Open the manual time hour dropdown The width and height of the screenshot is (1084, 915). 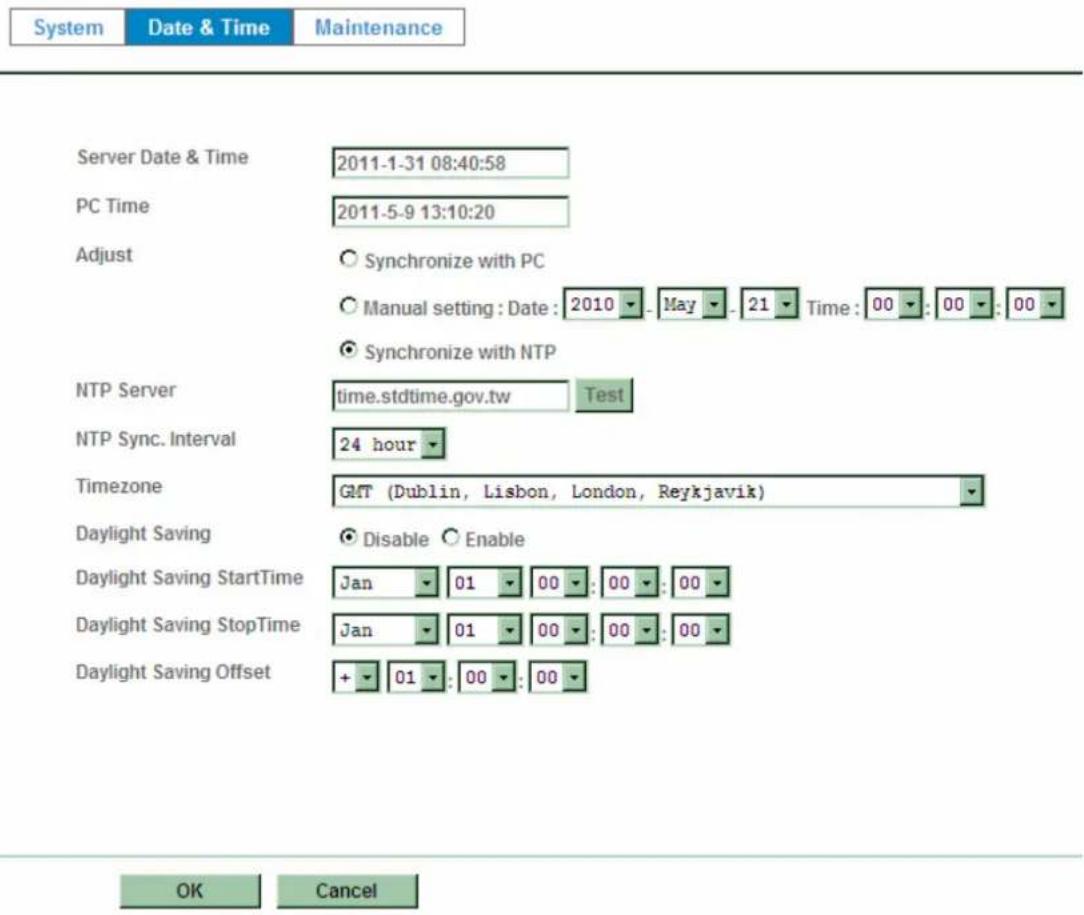pos(893,304)
